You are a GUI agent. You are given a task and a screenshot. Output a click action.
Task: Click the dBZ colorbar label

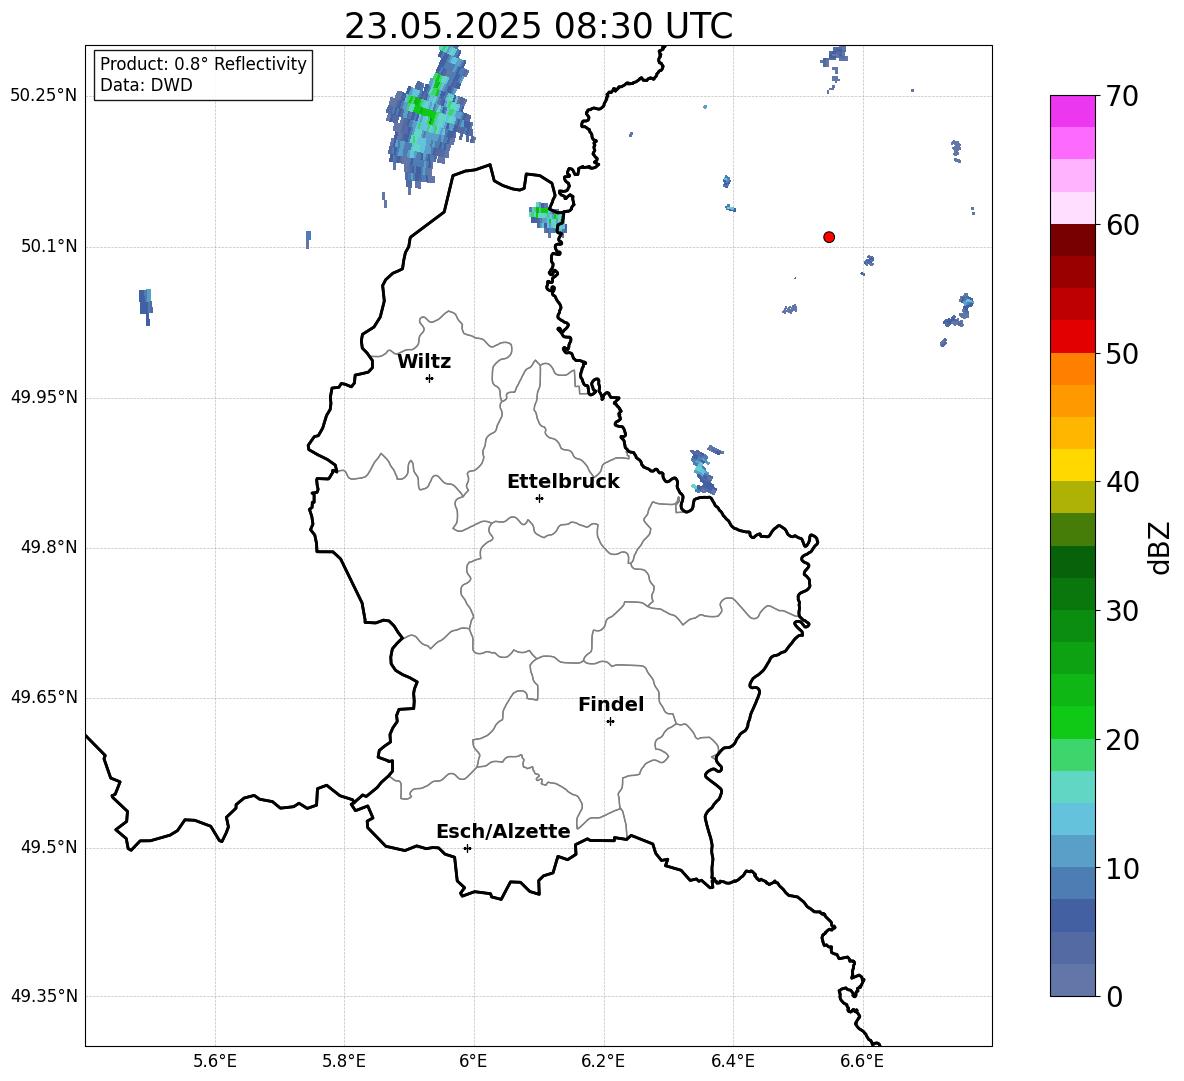(1160, 547)
